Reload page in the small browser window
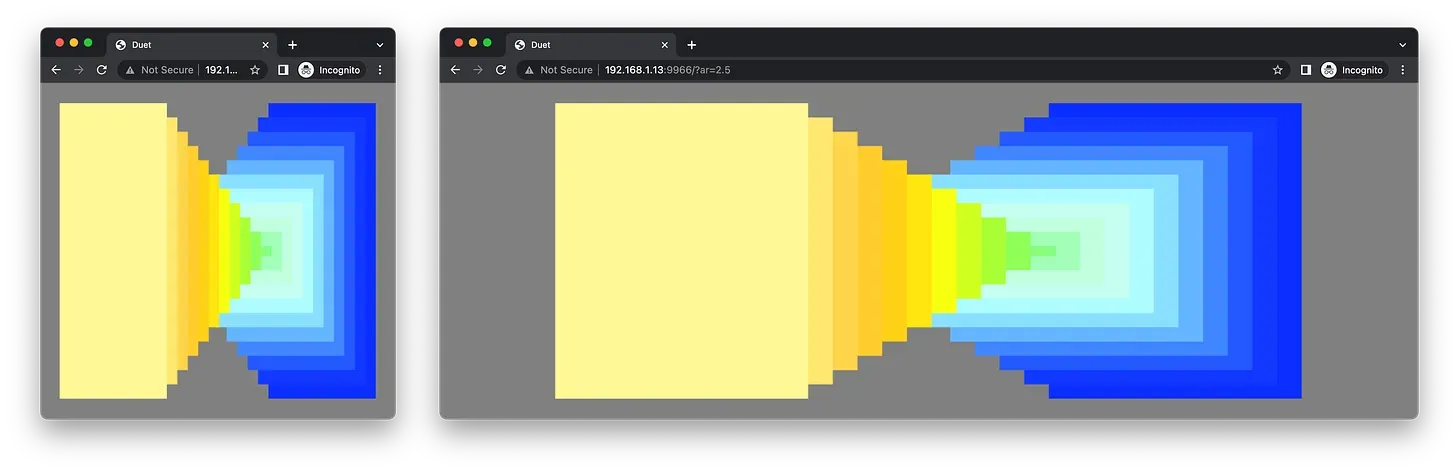This screenshot has height=472, width=1456. click(x=101, y=70)
